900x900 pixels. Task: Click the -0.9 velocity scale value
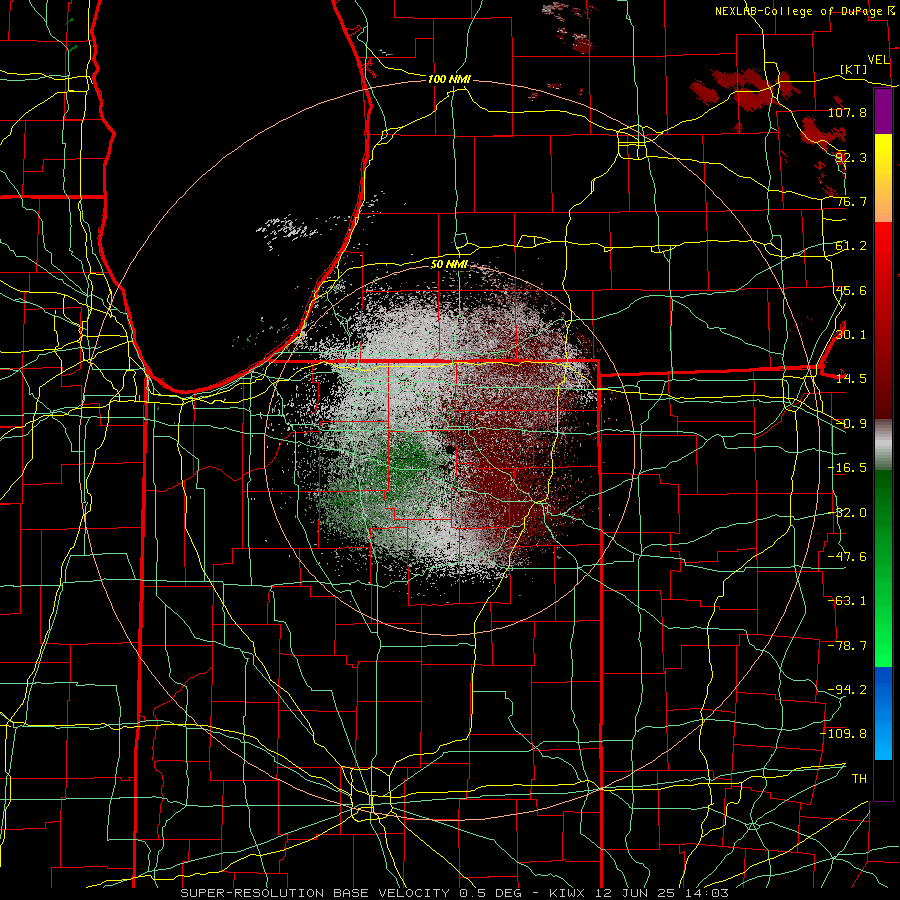click(x=851, y=424)
